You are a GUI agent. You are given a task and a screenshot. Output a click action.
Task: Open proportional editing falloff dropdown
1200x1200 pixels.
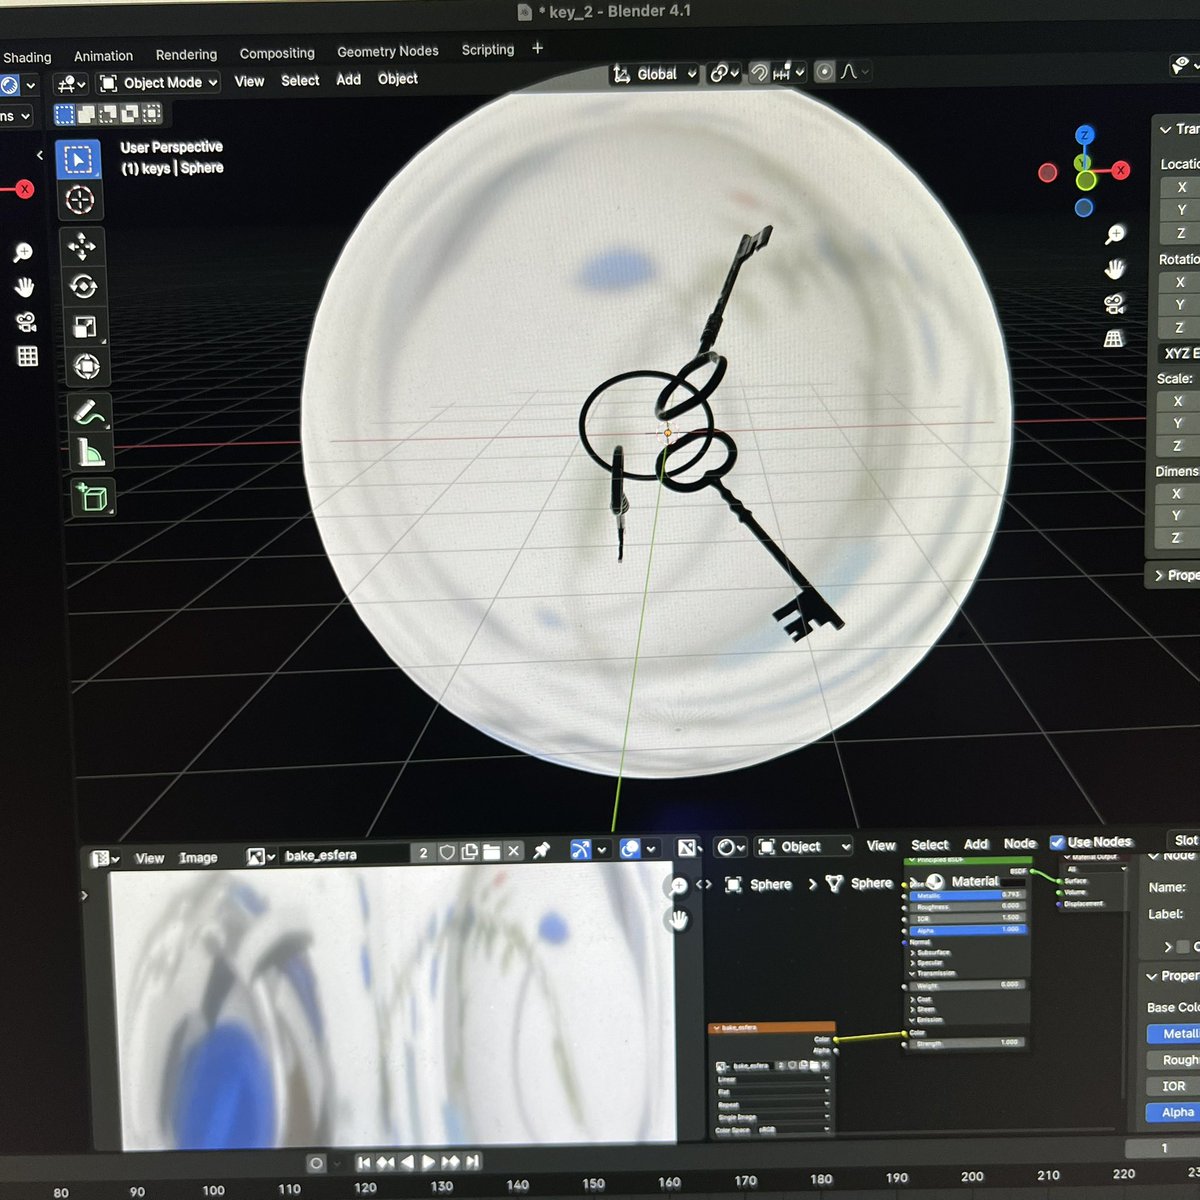[x=855, y=72]
